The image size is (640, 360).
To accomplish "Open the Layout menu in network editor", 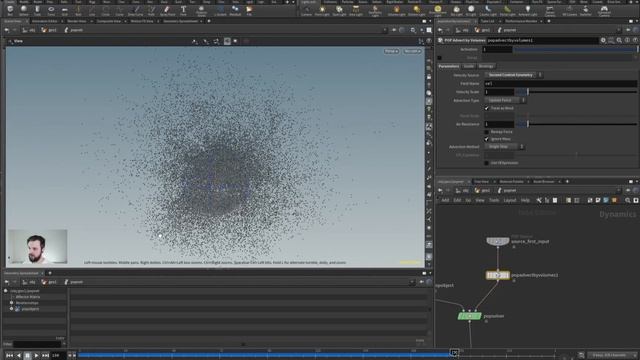I will [509, 200].
